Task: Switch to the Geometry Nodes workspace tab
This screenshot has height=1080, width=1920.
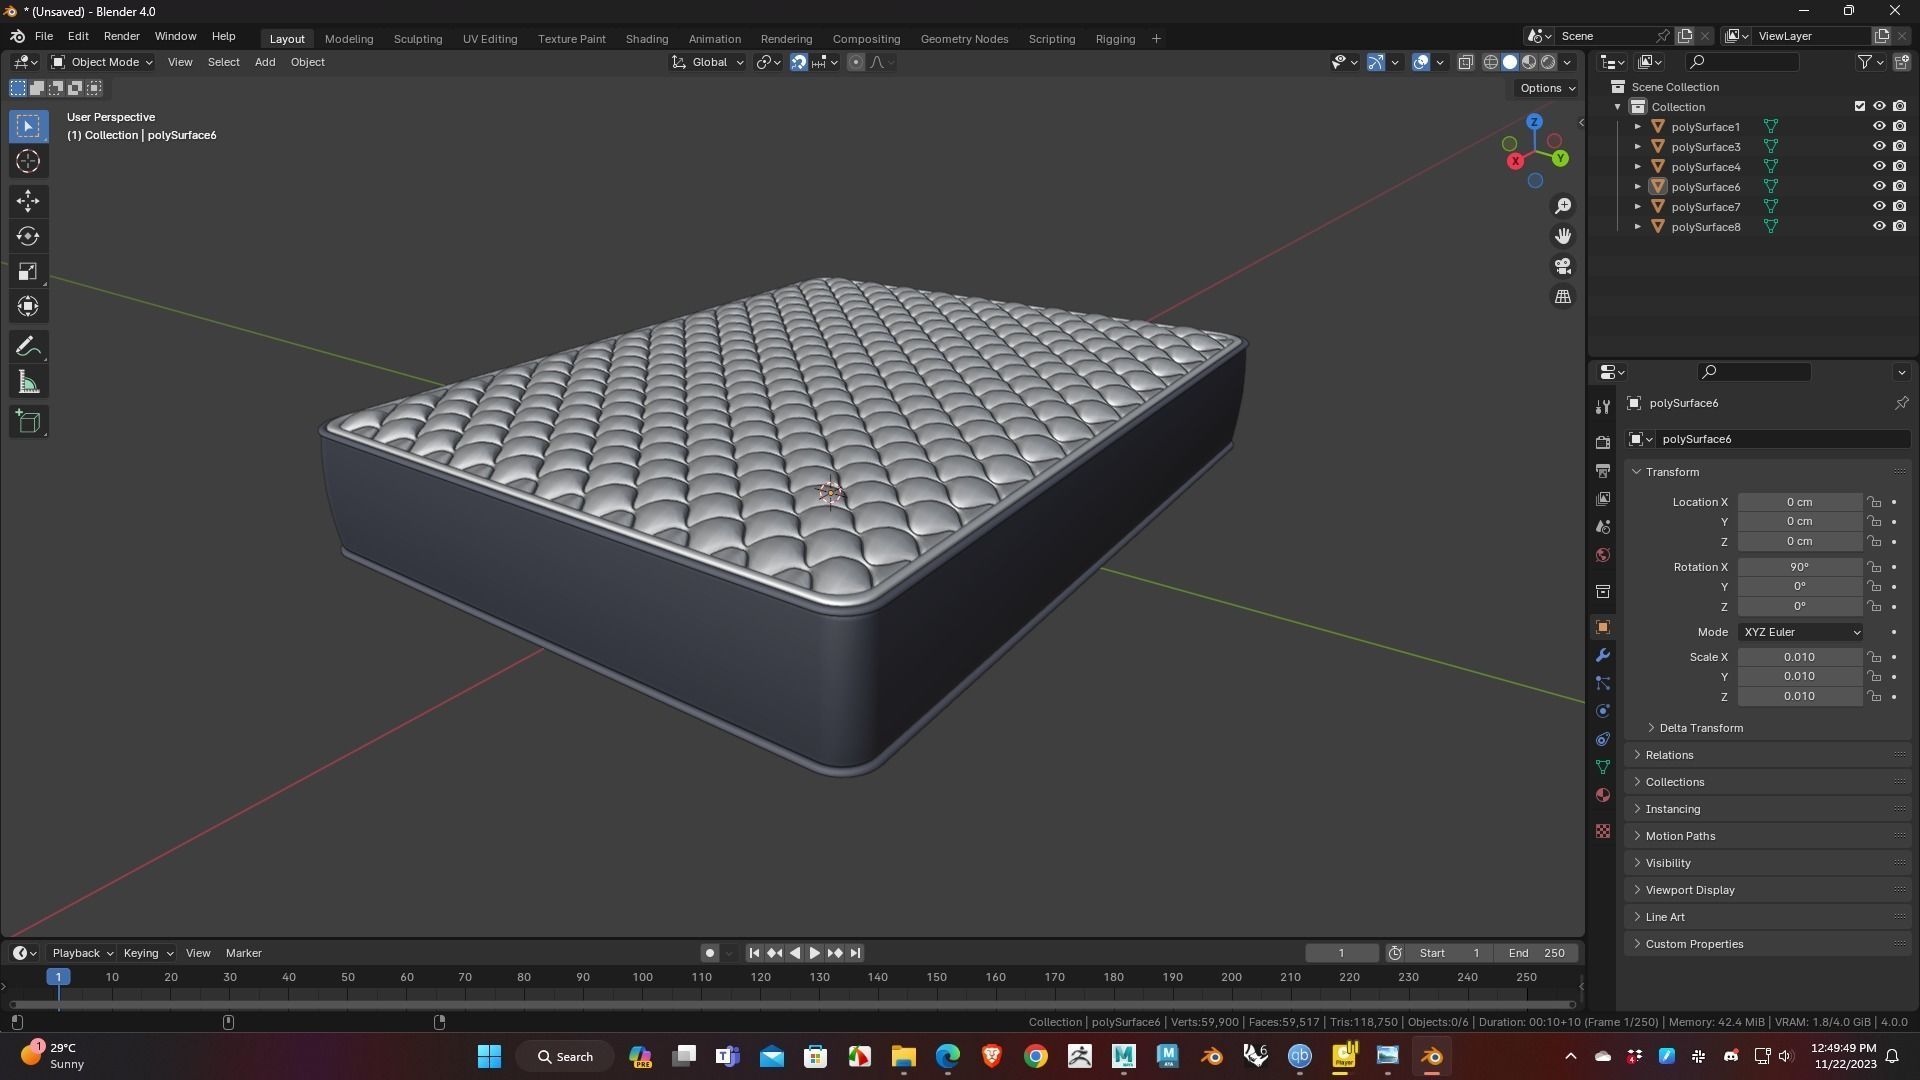Action: (x=964, y=38)
